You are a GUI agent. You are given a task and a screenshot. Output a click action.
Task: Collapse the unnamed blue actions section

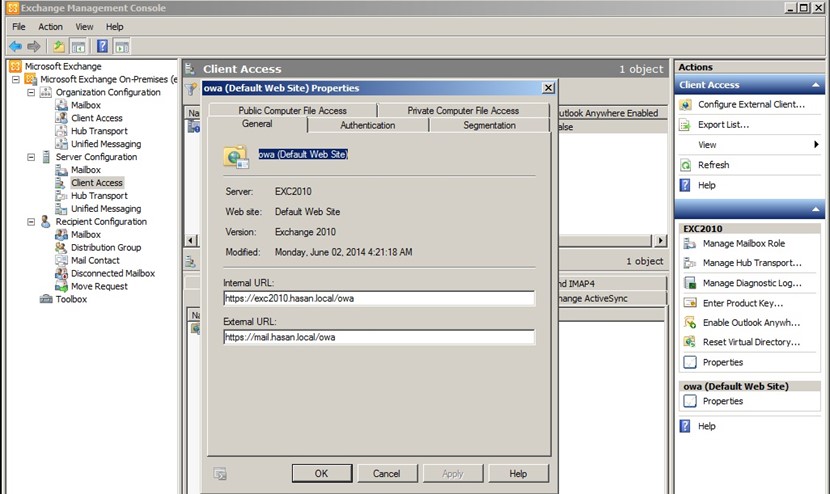pyautogui.click(x=815, y=210)
